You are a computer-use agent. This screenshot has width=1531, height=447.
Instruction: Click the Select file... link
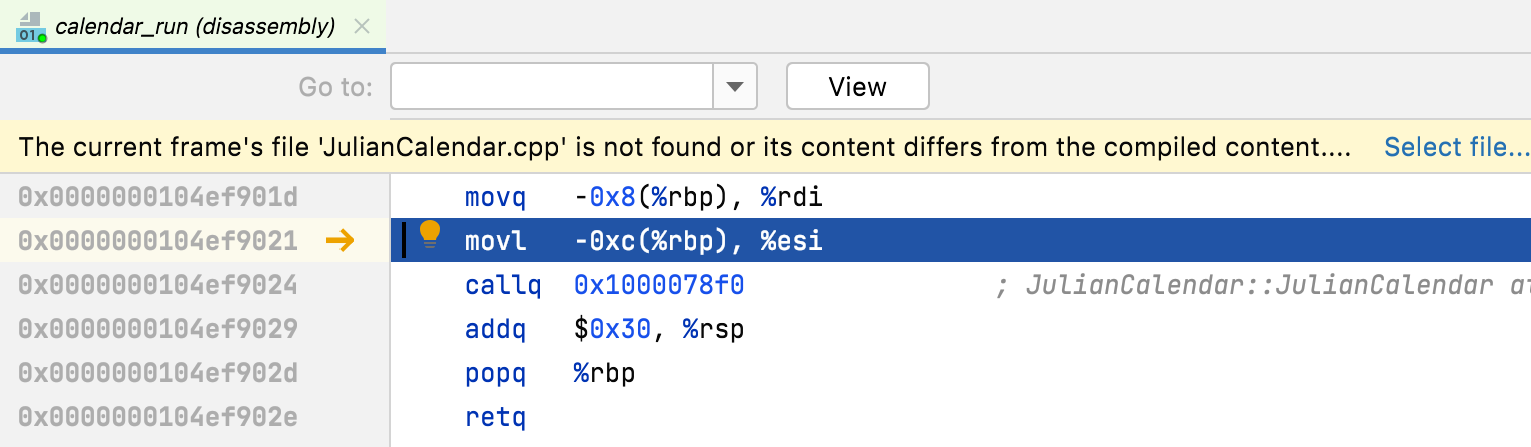(1456, 148)
